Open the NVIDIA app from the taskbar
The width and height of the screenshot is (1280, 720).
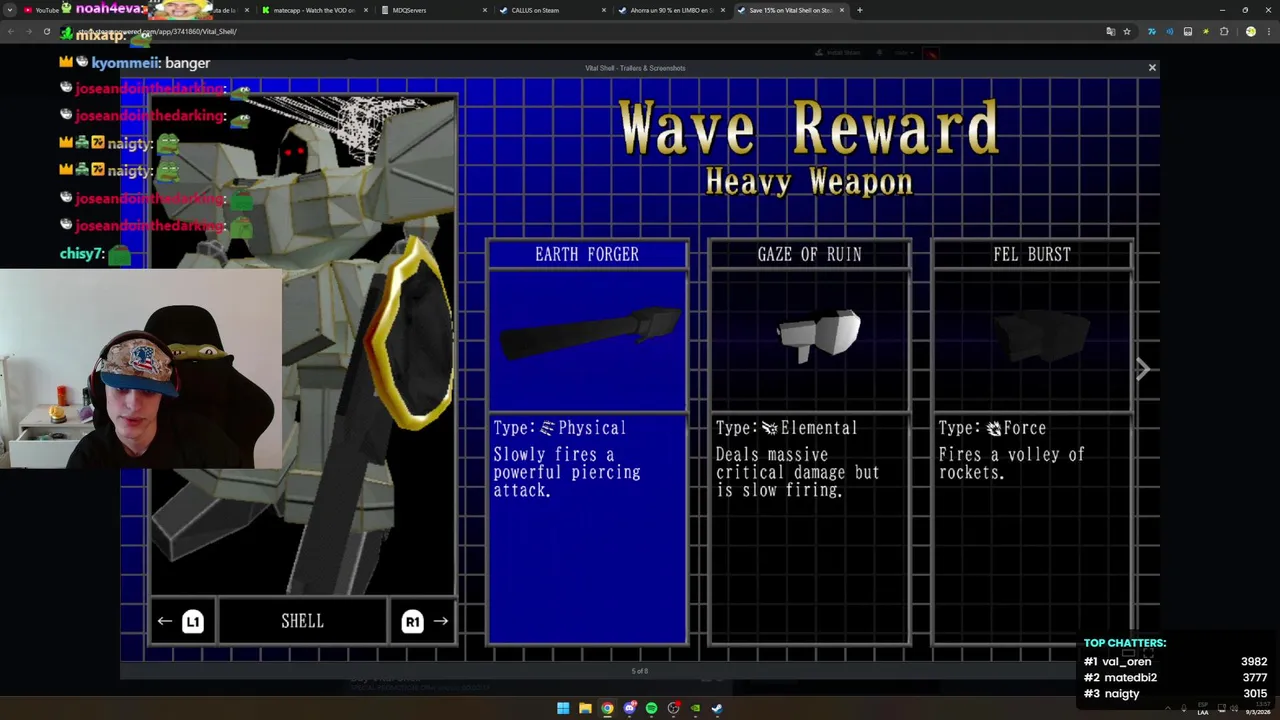point(695,708)
